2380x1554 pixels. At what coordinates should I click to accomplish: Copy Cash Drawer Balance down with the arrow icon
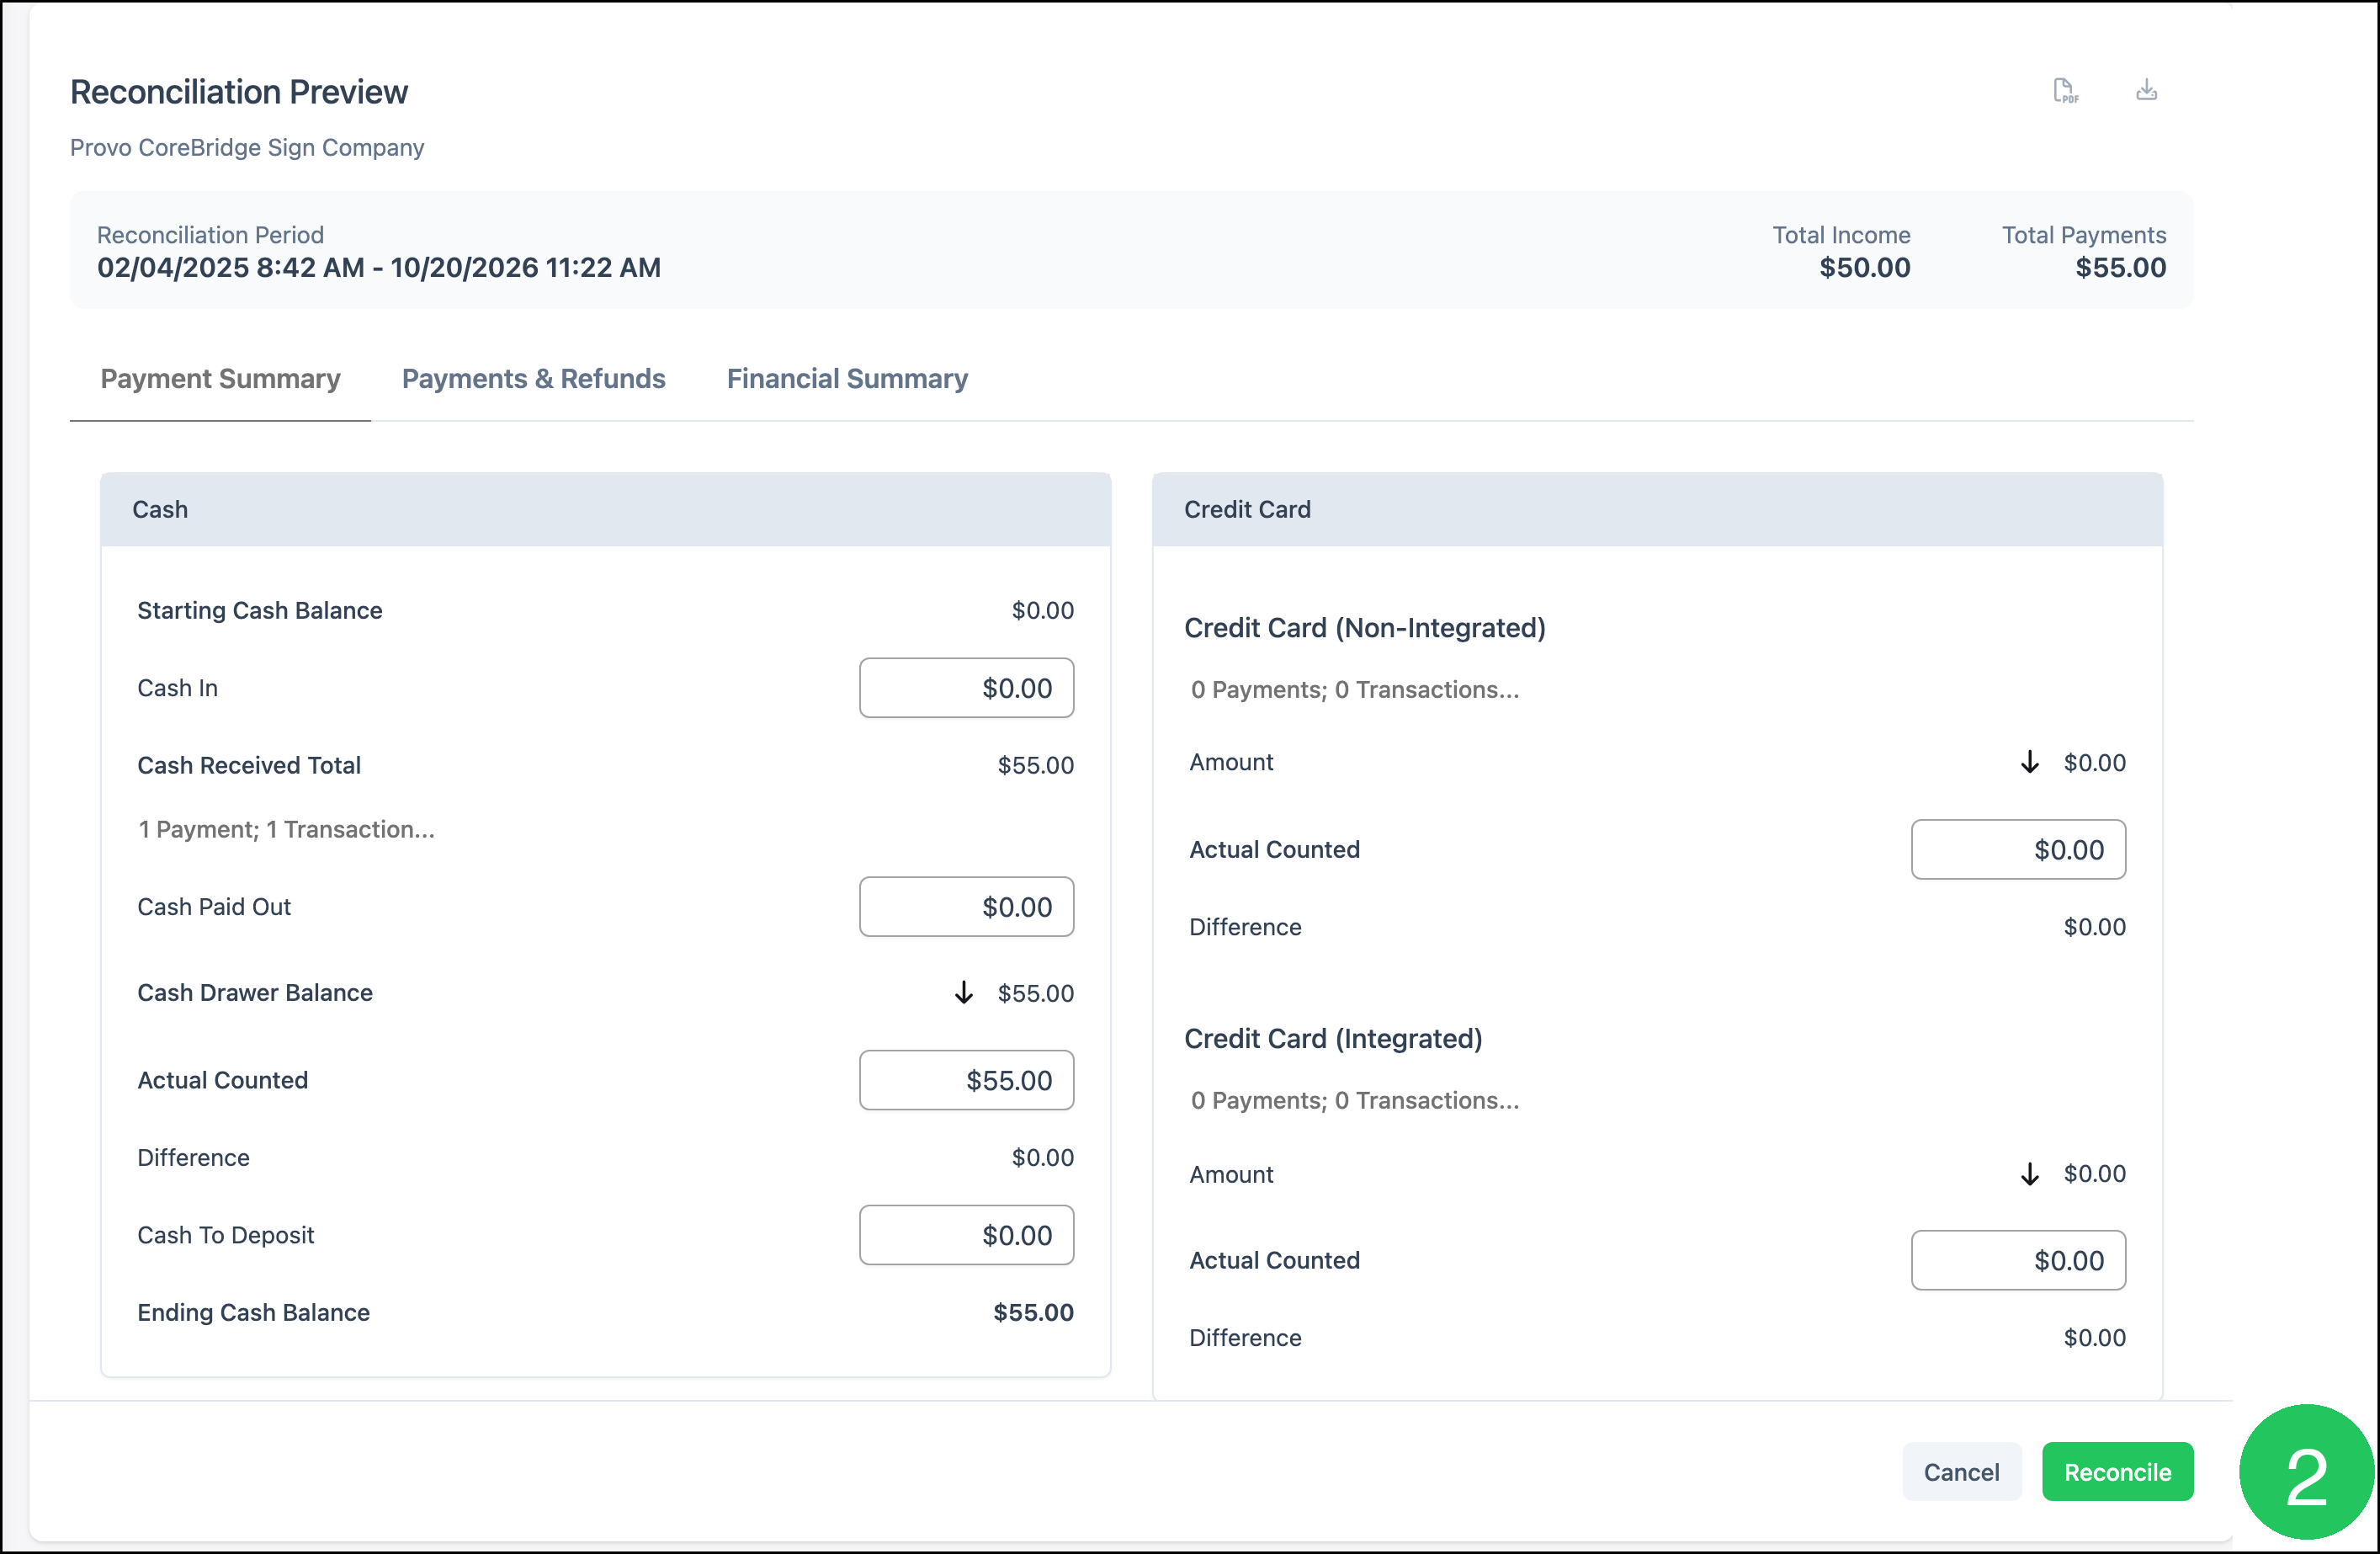click(x=963, y=993)
